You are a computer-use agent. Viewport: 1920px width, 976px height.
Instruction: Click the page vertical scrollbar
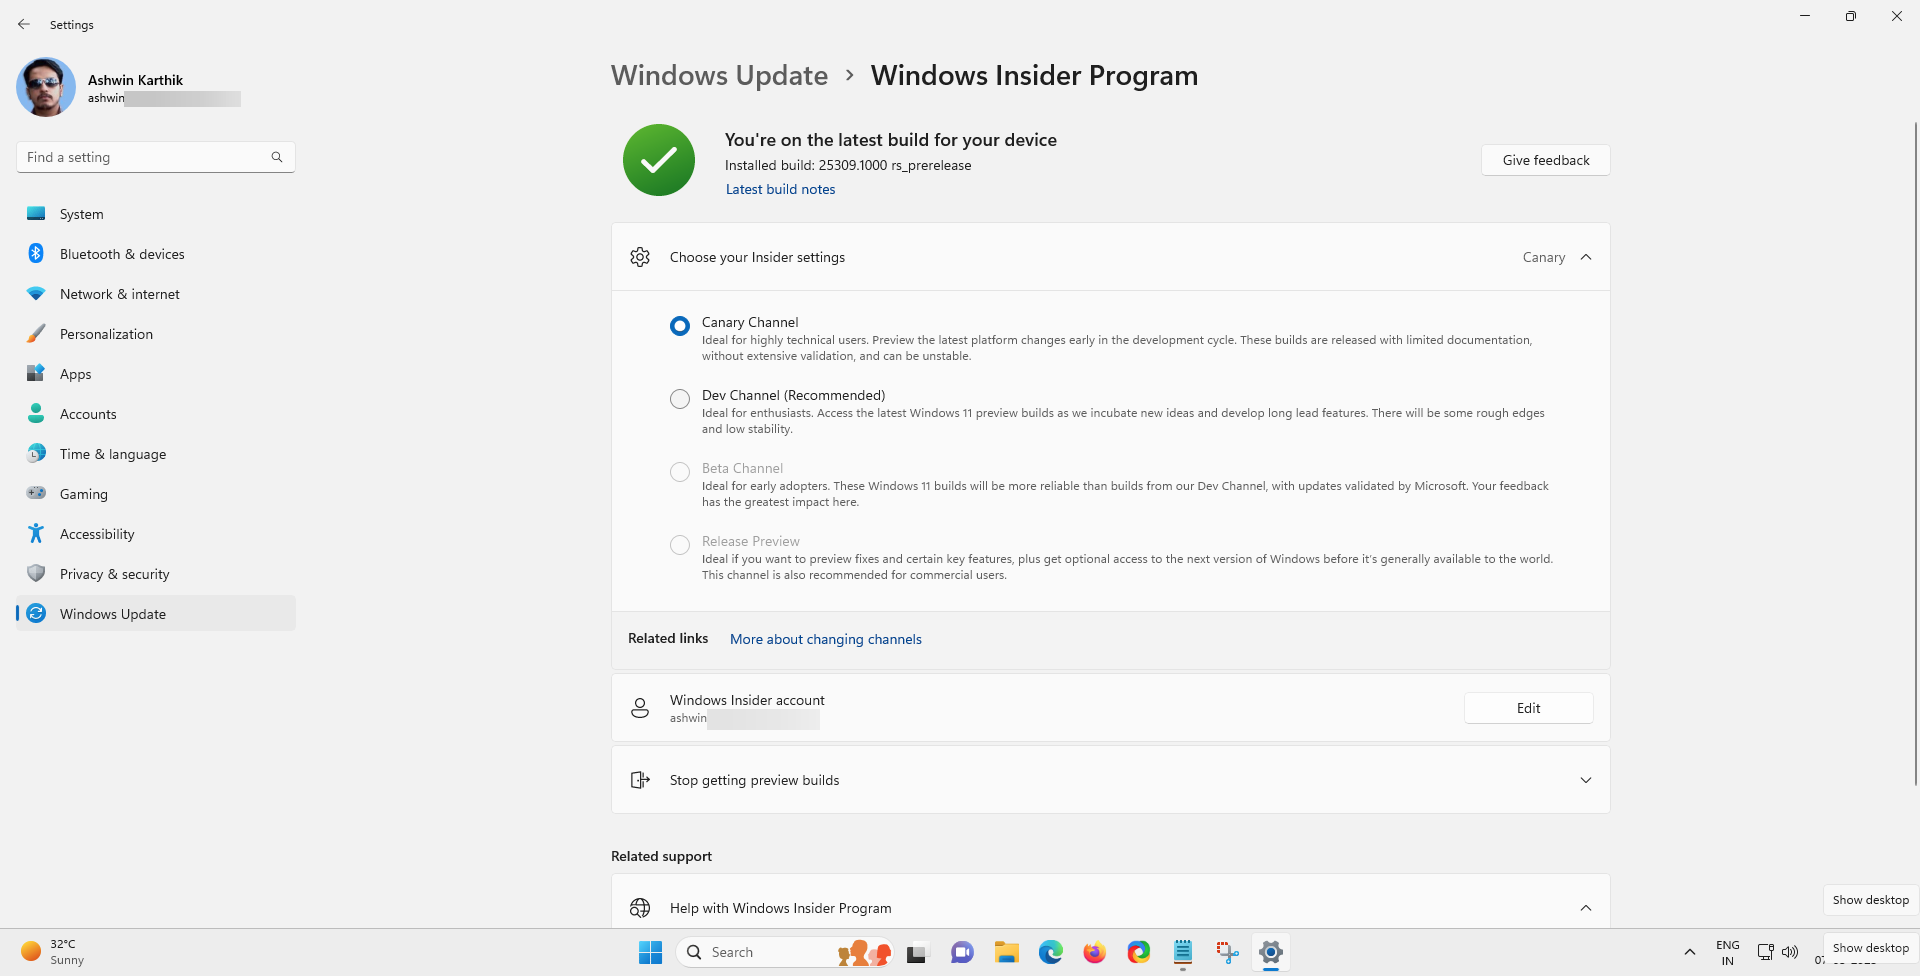[1915, 453]
